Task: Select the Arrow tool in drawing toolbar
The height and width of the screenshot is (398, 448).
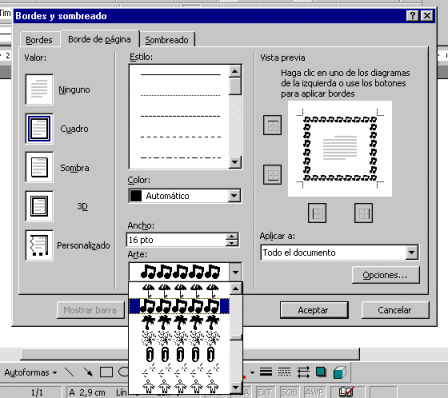Action: coord(88,372)
